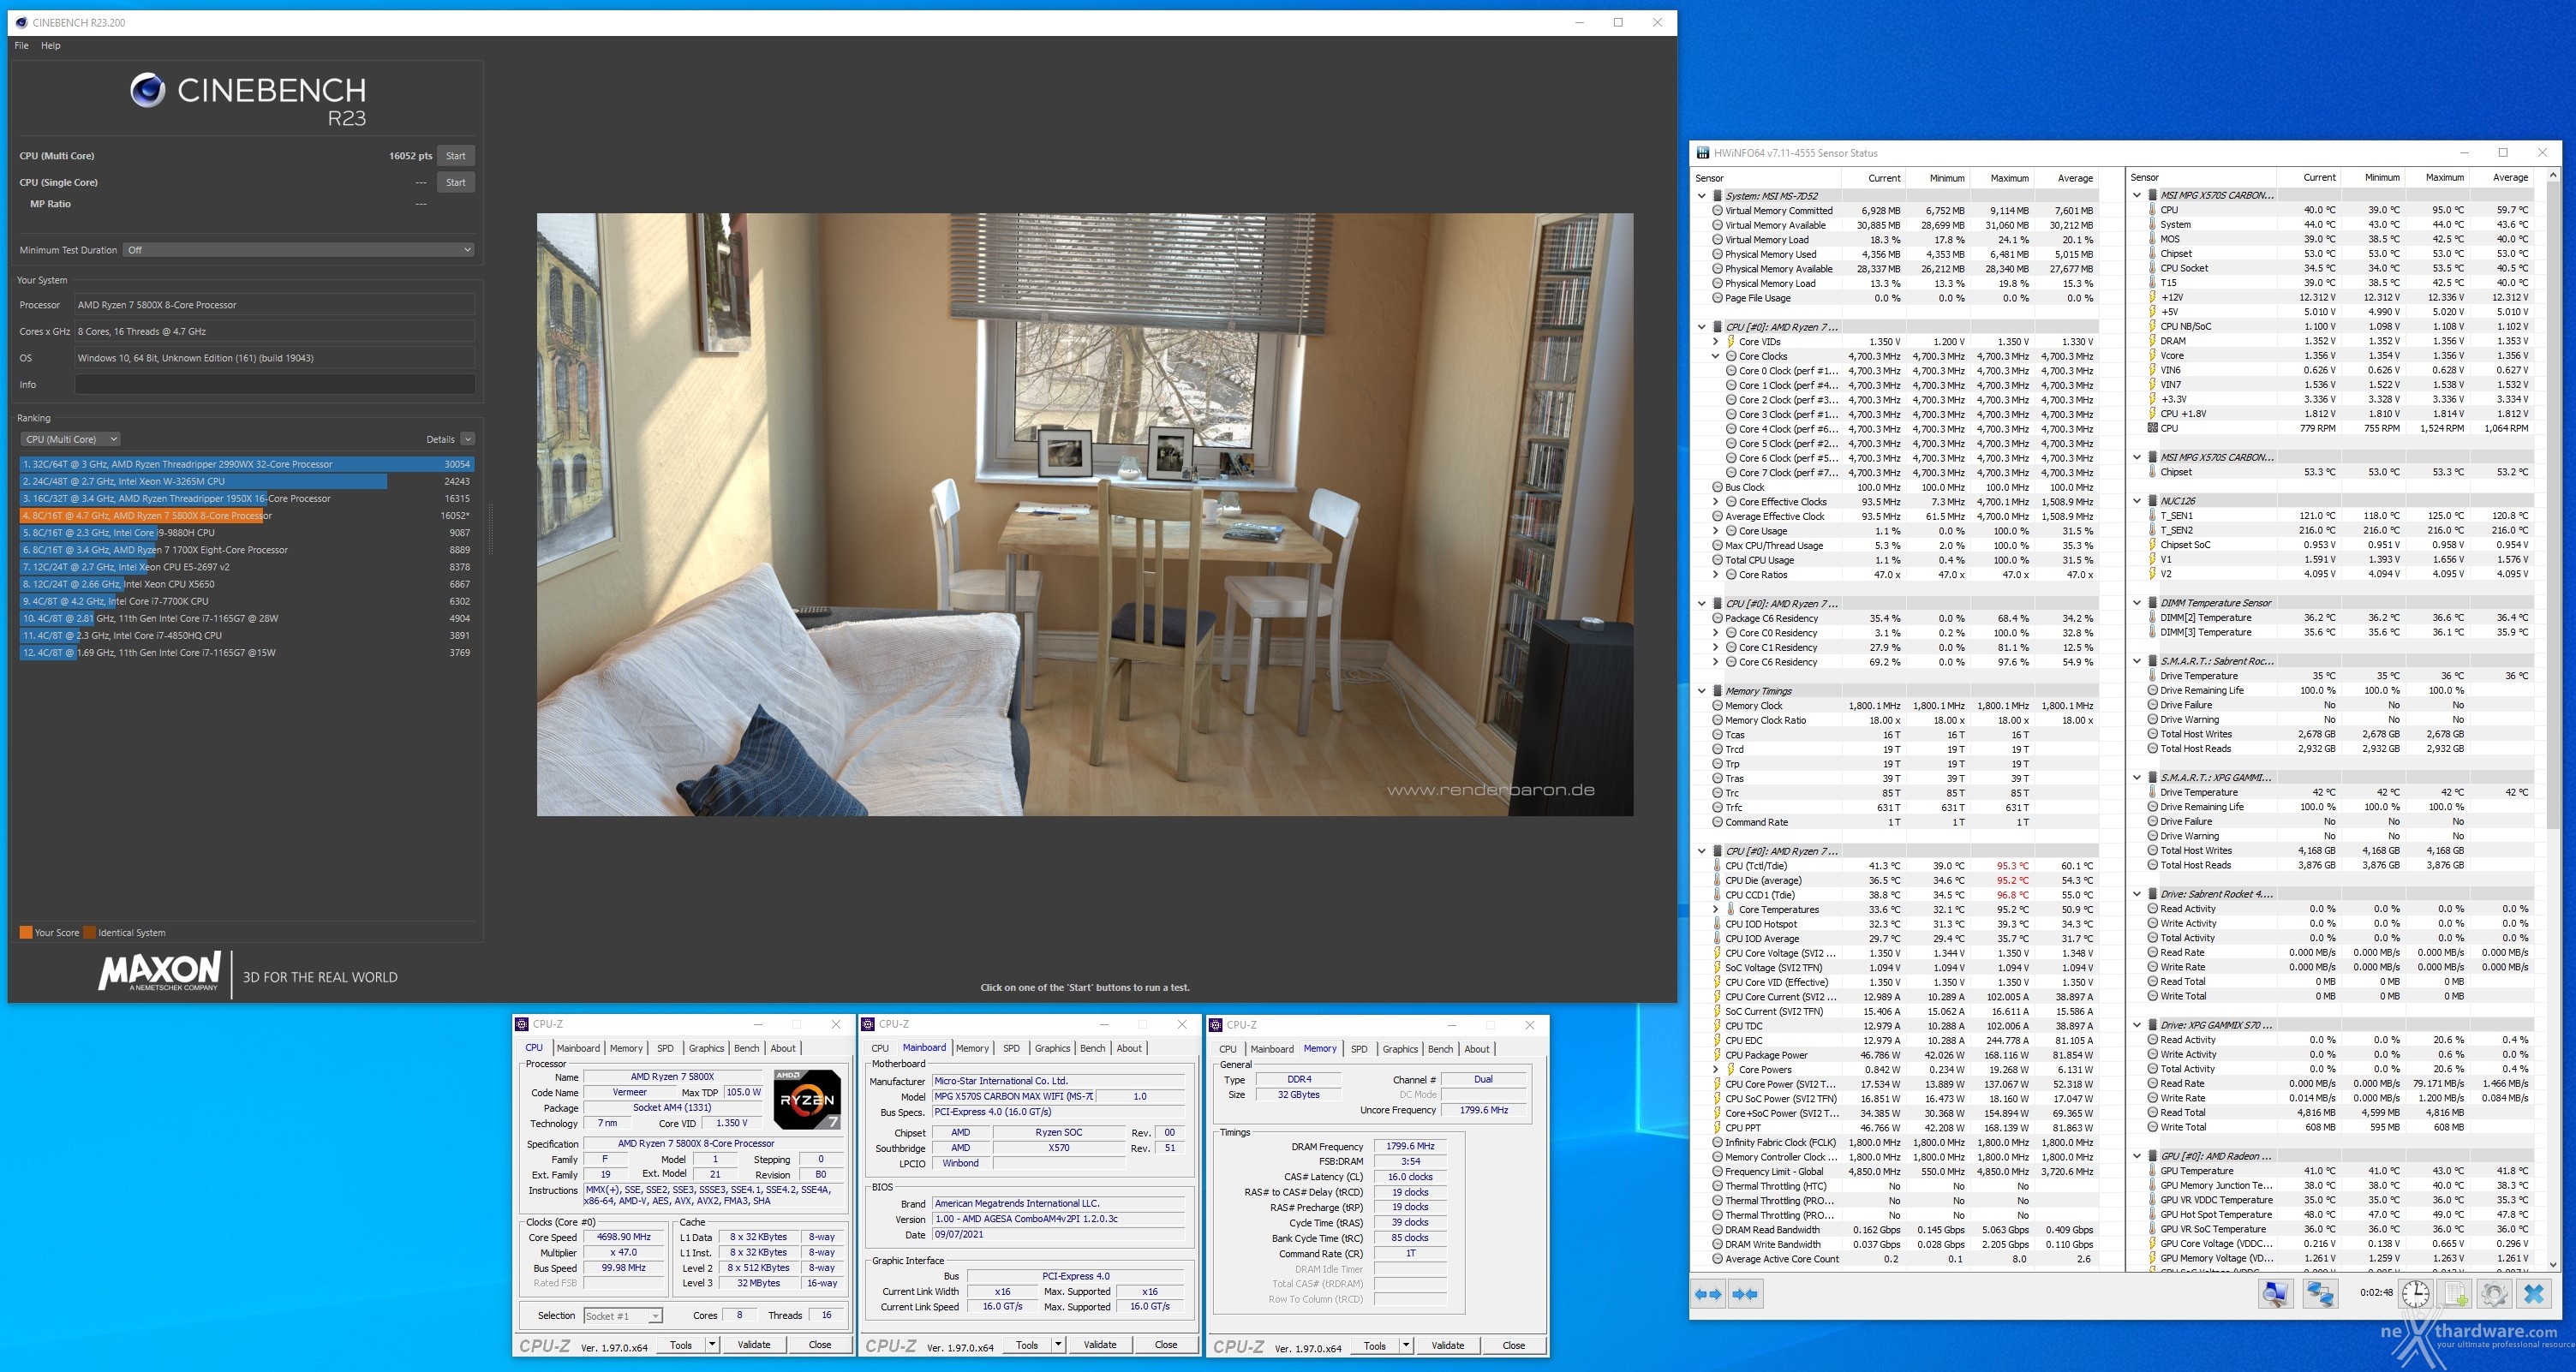Click the Cinebench logo sphere icon
The height and width of the screenshot is (1372, 2576).
click(x=148, y=91)
